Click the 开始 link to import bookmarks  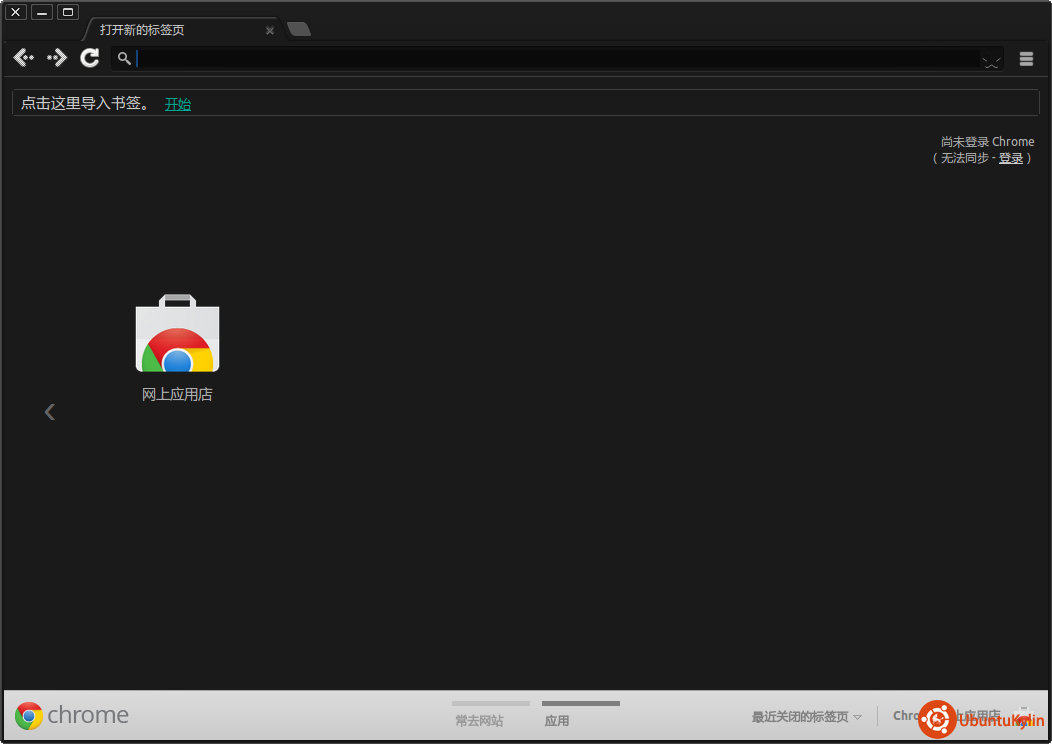(x=178, y=104)
